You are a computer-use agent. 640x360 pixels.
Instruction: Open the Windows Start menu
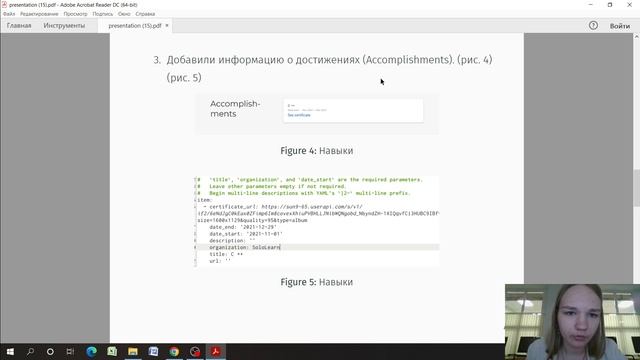coord(10,351)
